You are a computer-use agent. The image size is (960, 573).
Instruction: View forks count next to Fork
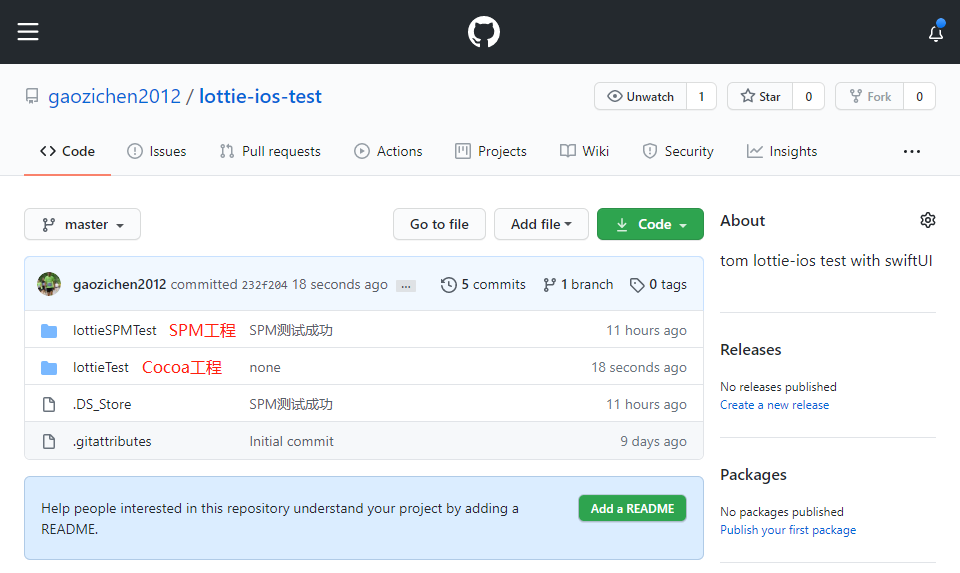click(919, 97)
